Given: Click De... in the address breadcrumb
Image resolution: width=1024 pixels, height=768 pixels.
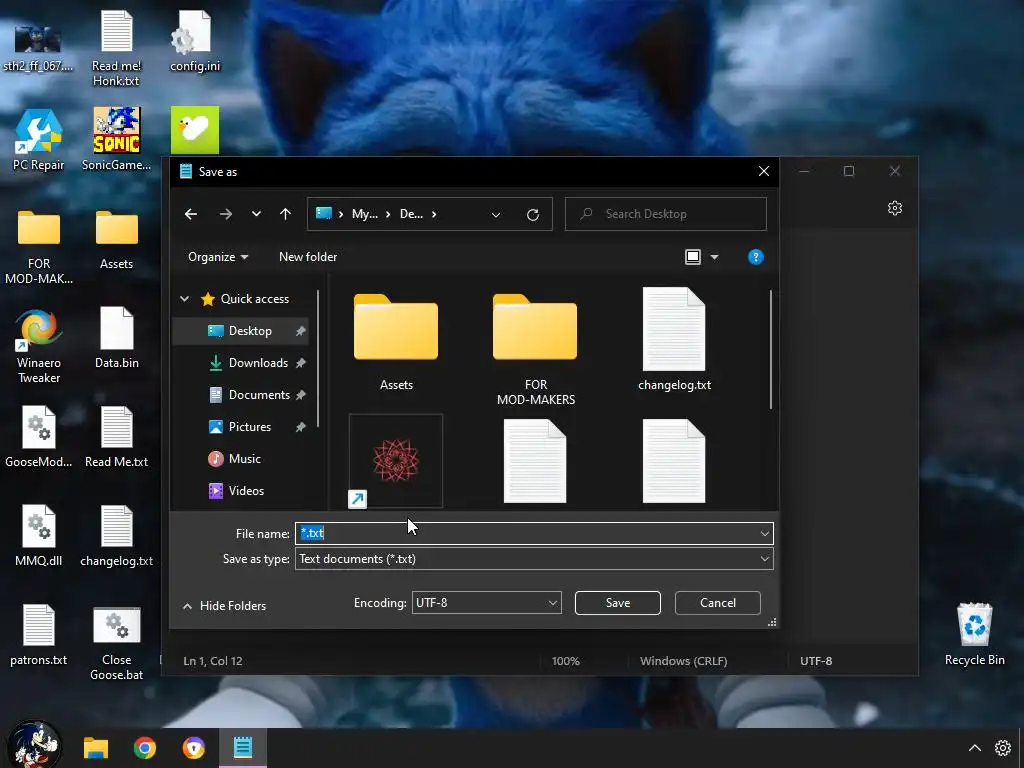Looking at the screenshot, I should point(411,214).
